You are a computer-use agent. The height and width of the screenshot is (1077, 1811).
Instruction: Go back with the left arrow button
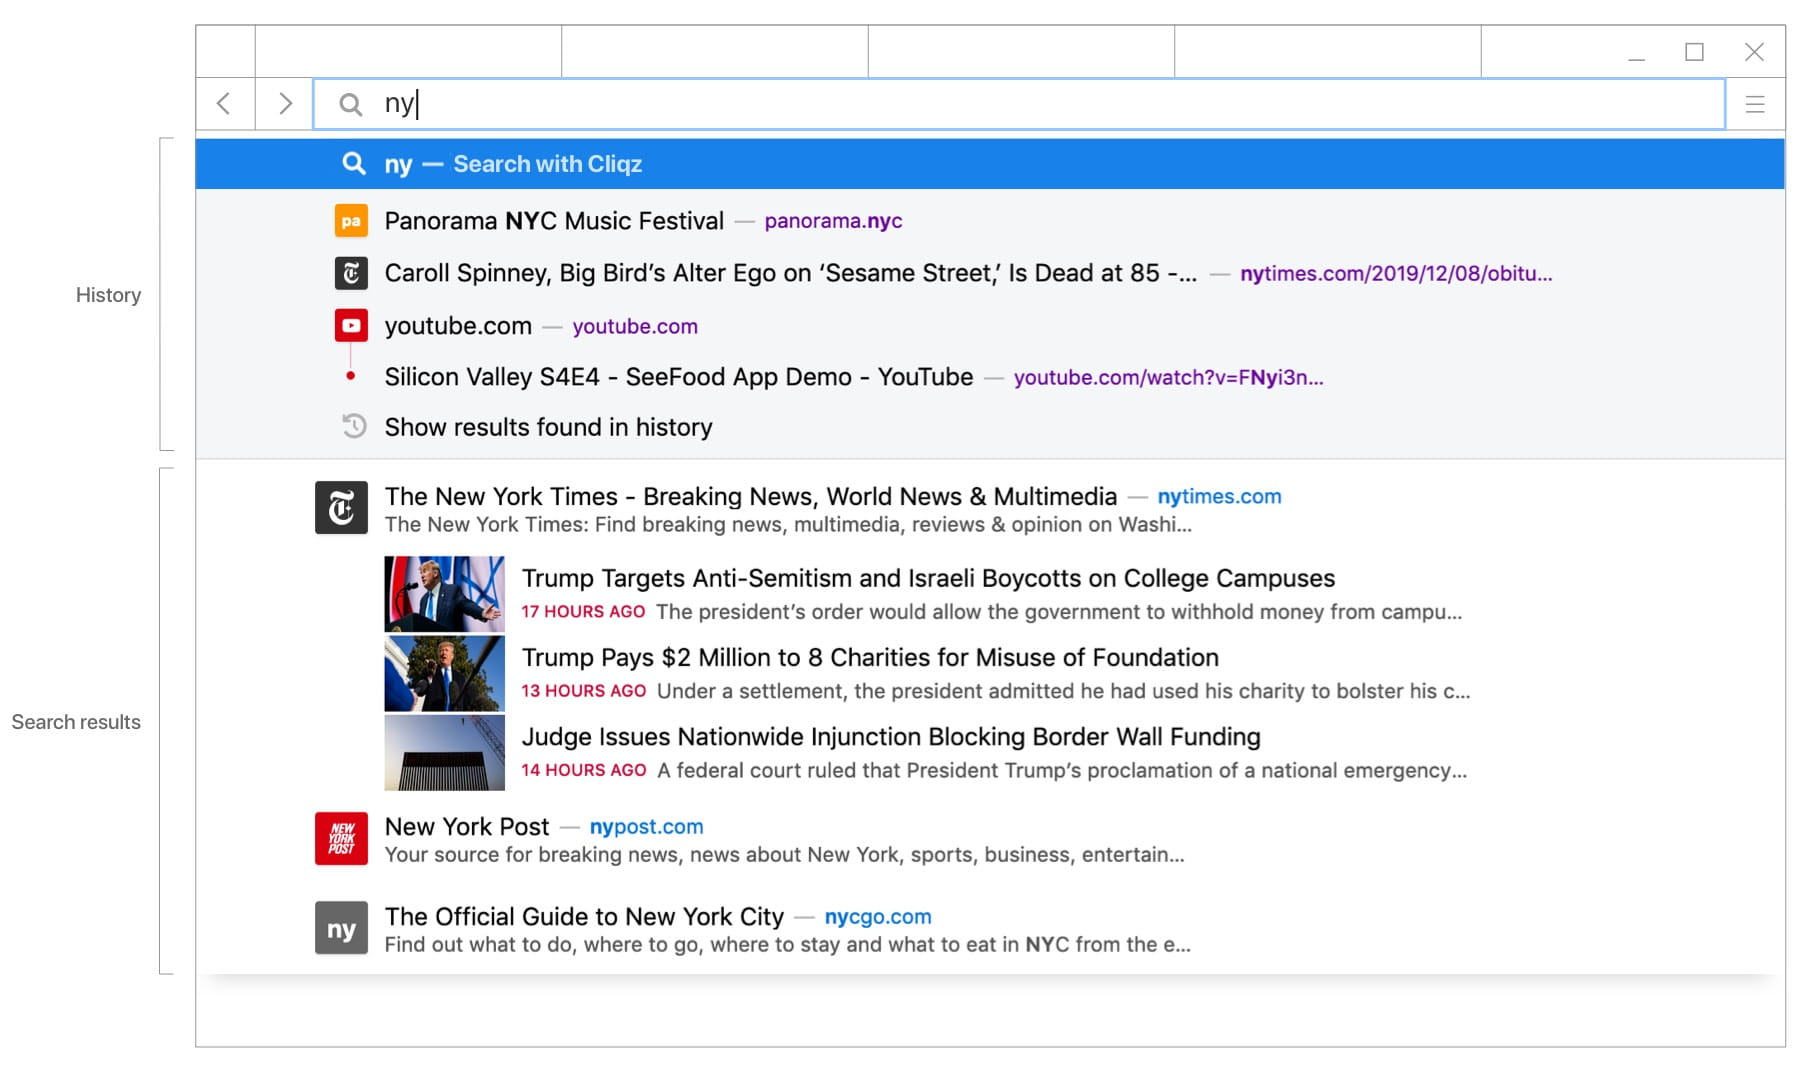[x=225, y=104]
